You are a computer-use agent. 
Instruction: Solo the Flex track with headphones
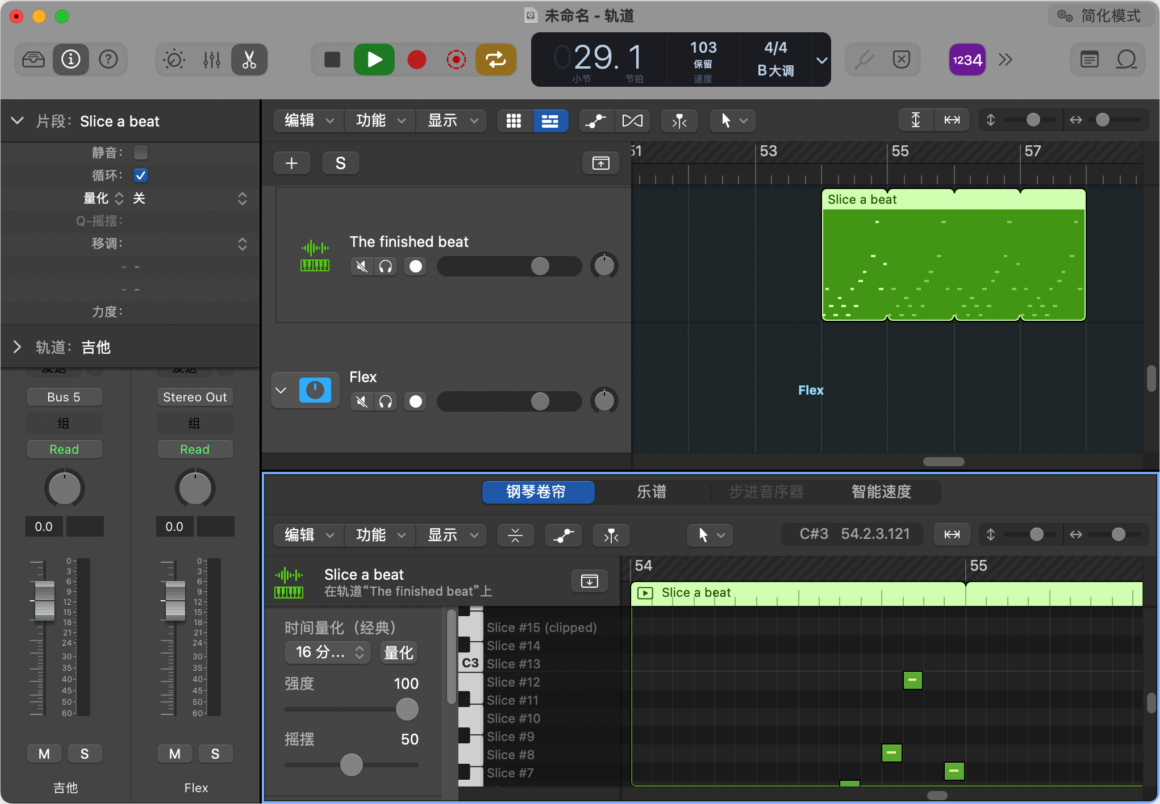(x=385, y=402)
